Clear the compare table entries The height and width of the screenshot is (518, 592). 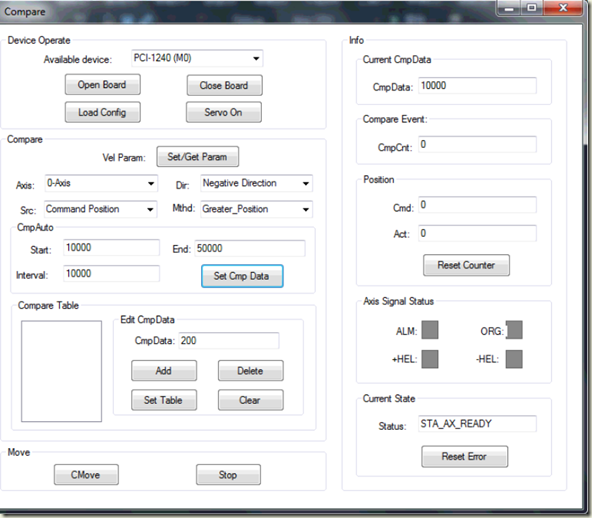[251, 400]
